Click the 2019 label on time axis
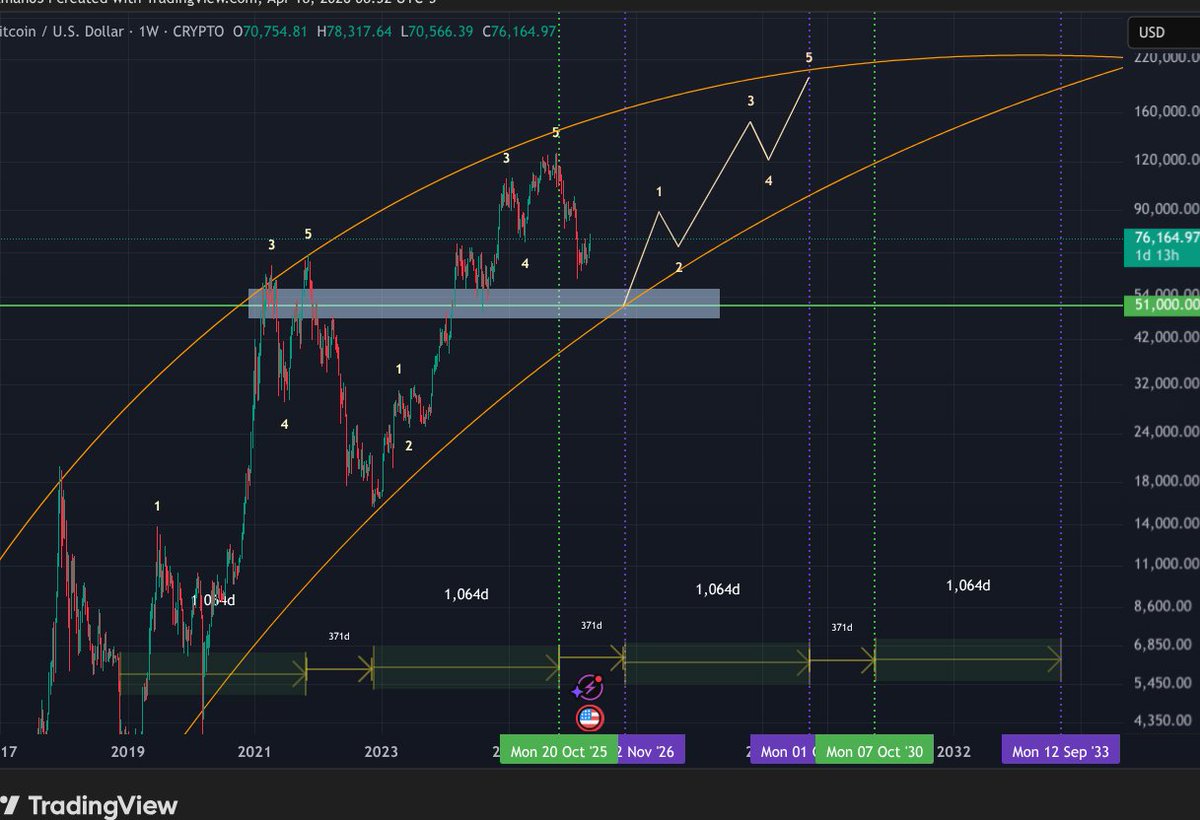 (x=127, y=752)
